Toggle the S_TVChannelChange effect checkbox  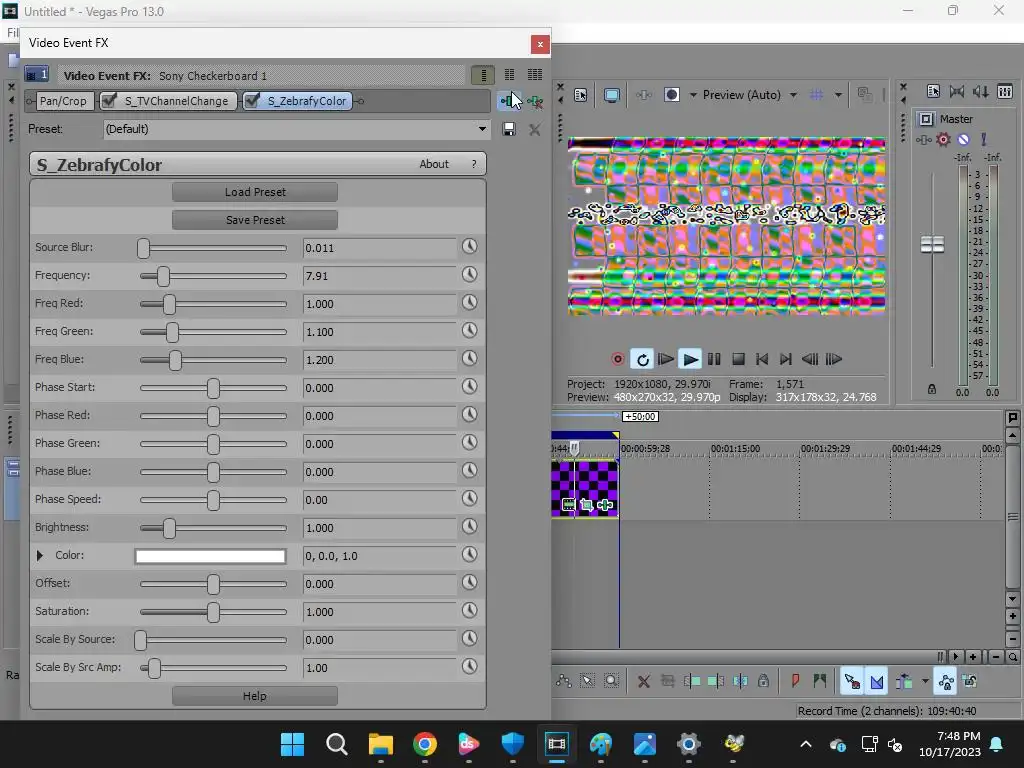click(109, 100)
